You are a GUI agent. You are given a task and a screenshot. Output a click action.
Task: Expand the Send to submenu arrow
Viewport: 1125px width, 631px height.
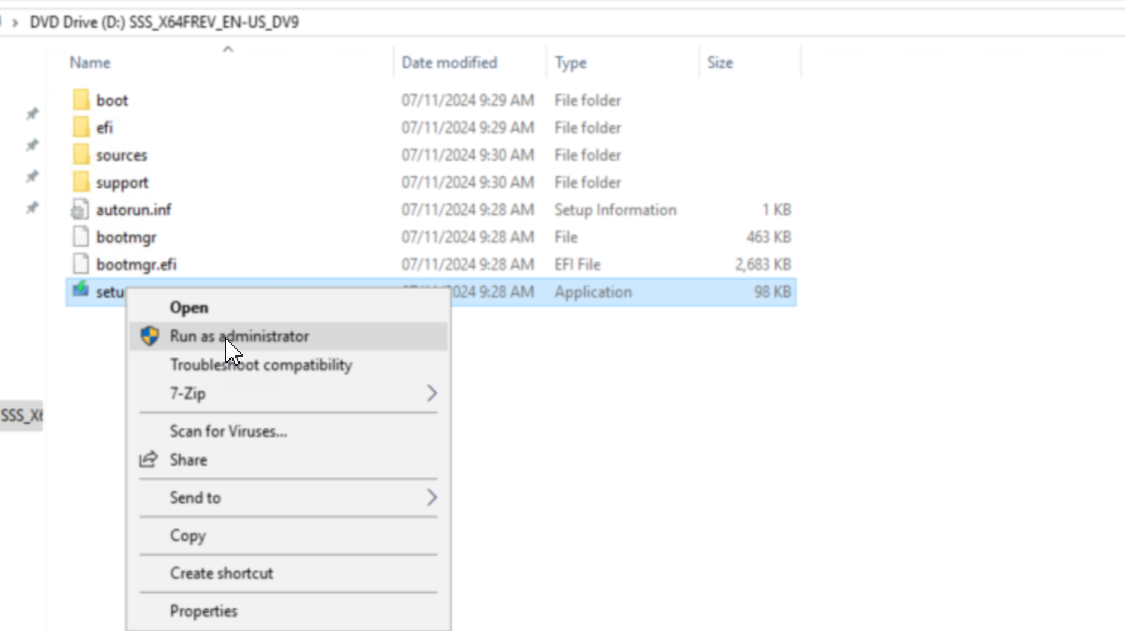tap(432, 498)
